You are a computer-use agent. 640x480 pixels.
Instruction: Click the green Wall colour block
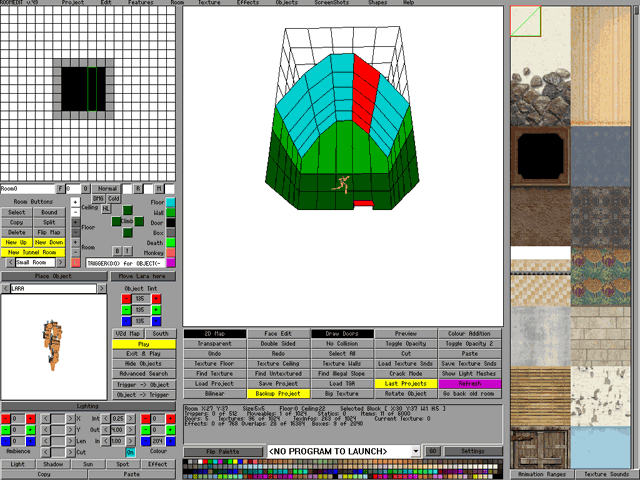coord(171,213)
